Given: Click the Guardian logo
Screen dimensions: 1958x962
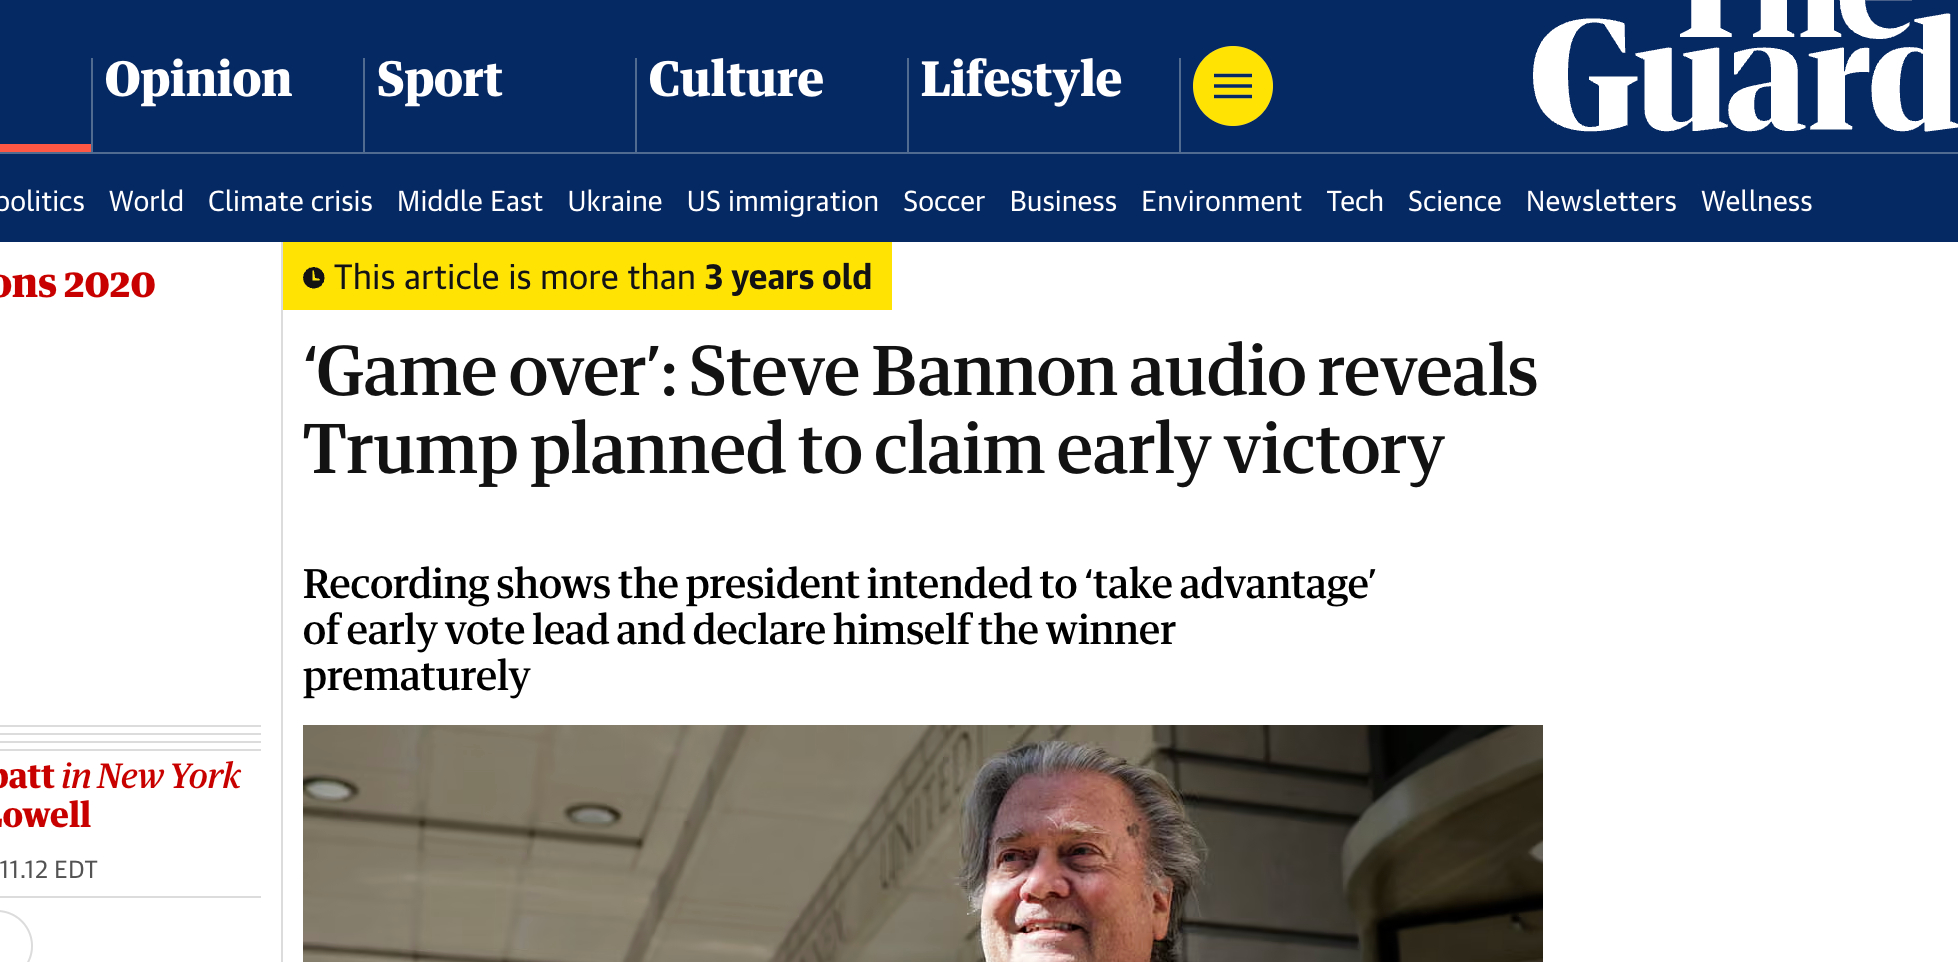Looking at the screenshot, I should point(1744,70).
